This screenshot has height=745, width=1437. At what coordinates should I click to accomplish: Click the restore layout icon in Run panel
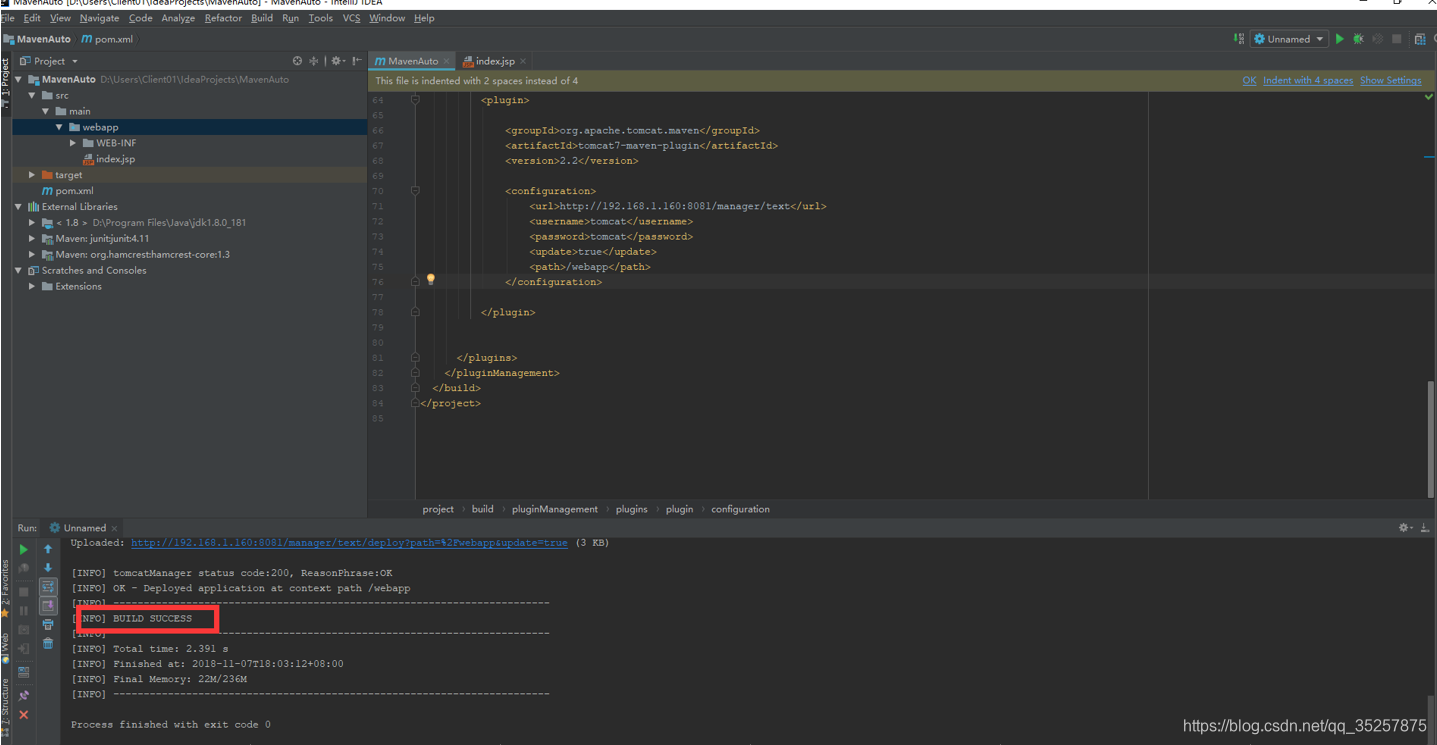coord(23,672)
